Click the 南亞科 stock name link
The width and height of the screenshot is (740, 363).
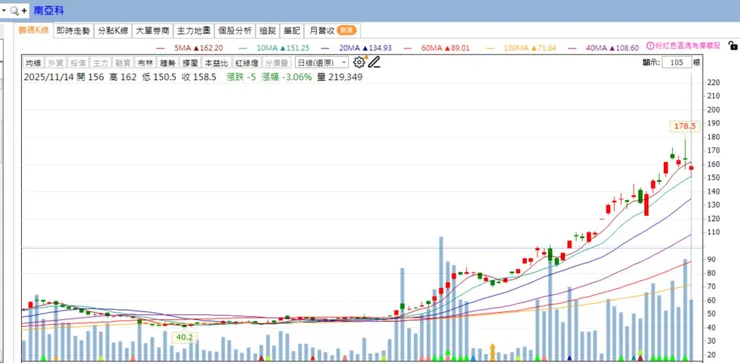pyautogui.click(x=49, y=10)
